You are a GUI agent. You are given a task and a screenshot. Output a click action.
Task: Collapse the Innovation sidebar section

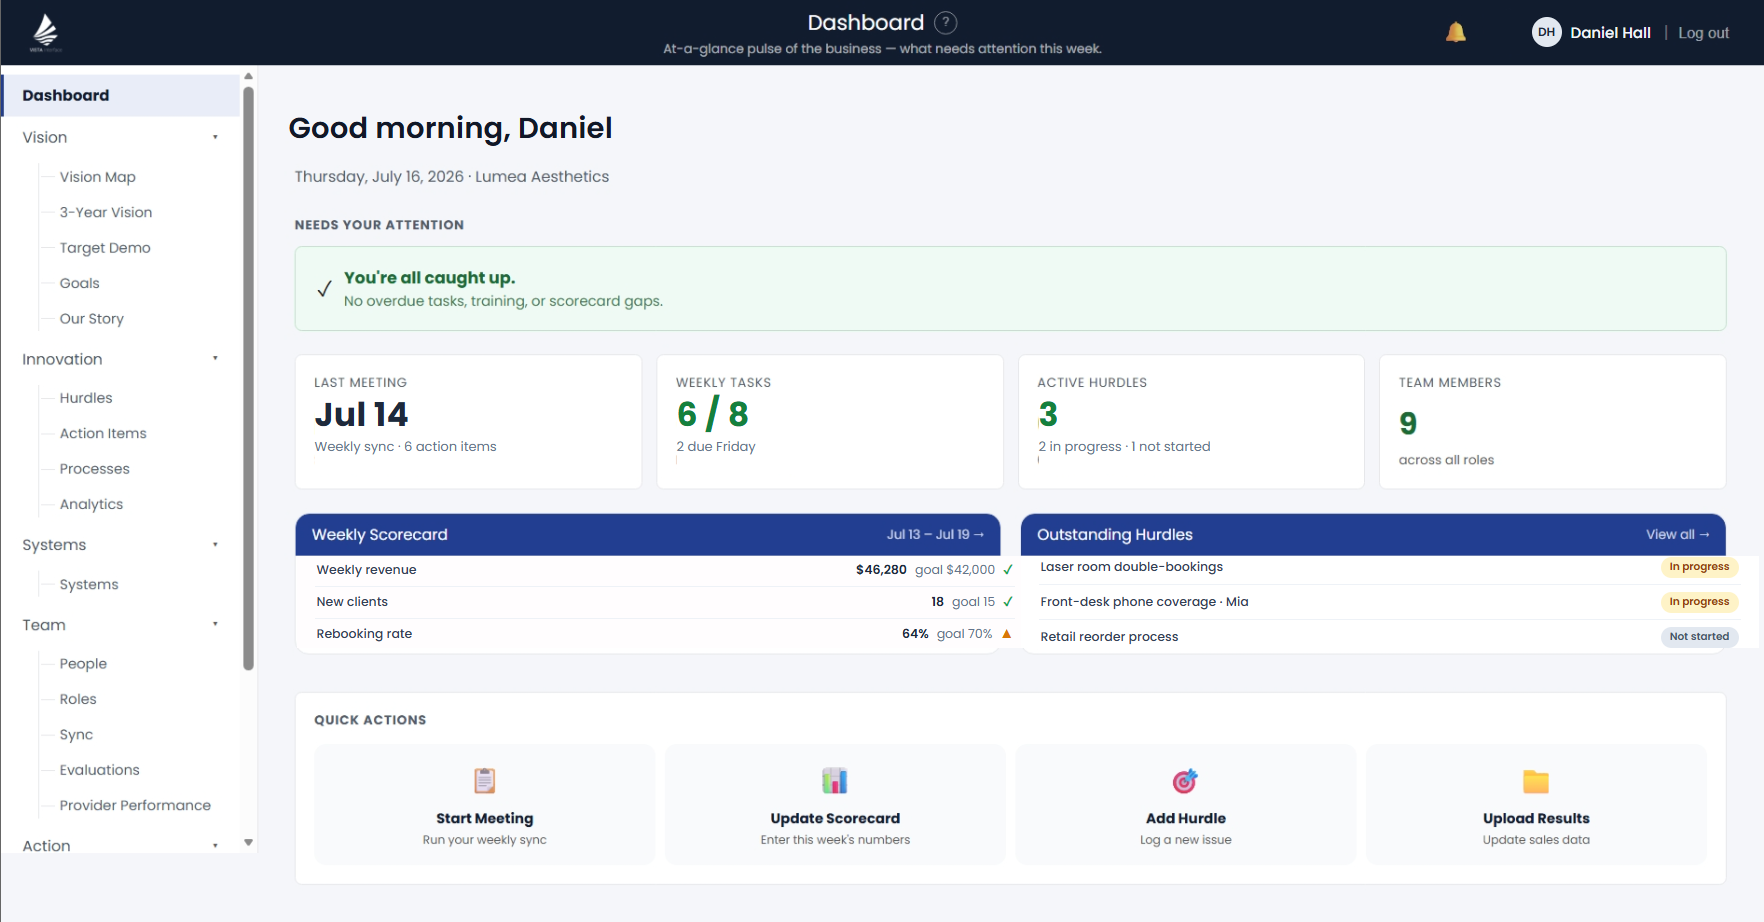[215, 359]
